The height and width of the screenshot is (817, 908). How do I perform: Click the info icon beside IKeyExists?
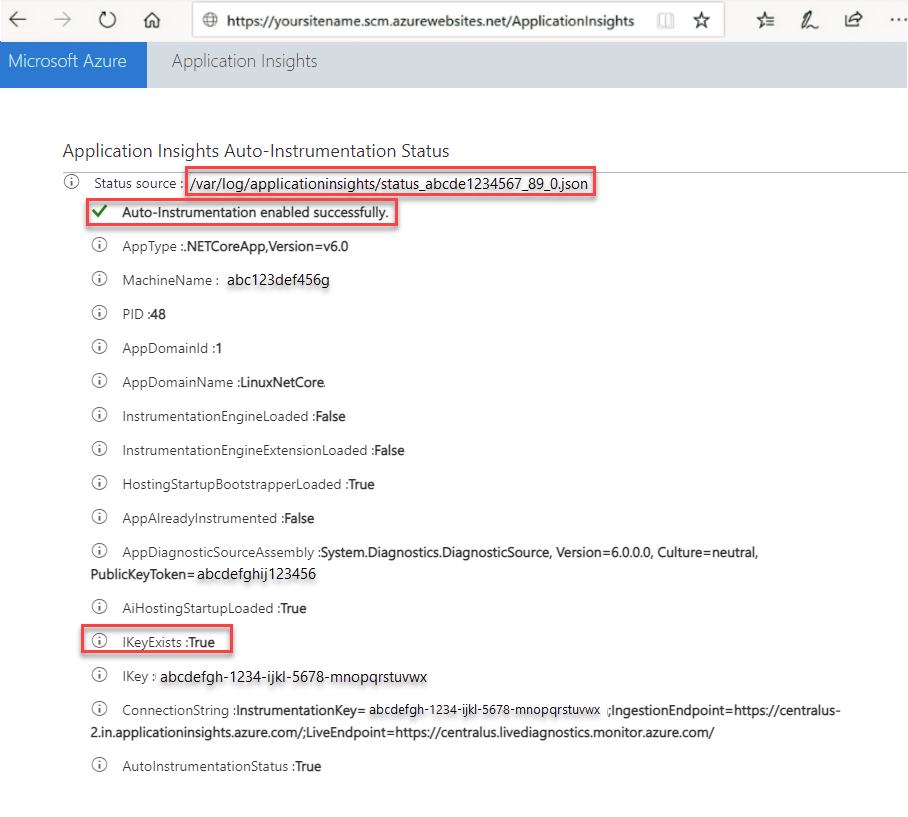pos(100,640)
